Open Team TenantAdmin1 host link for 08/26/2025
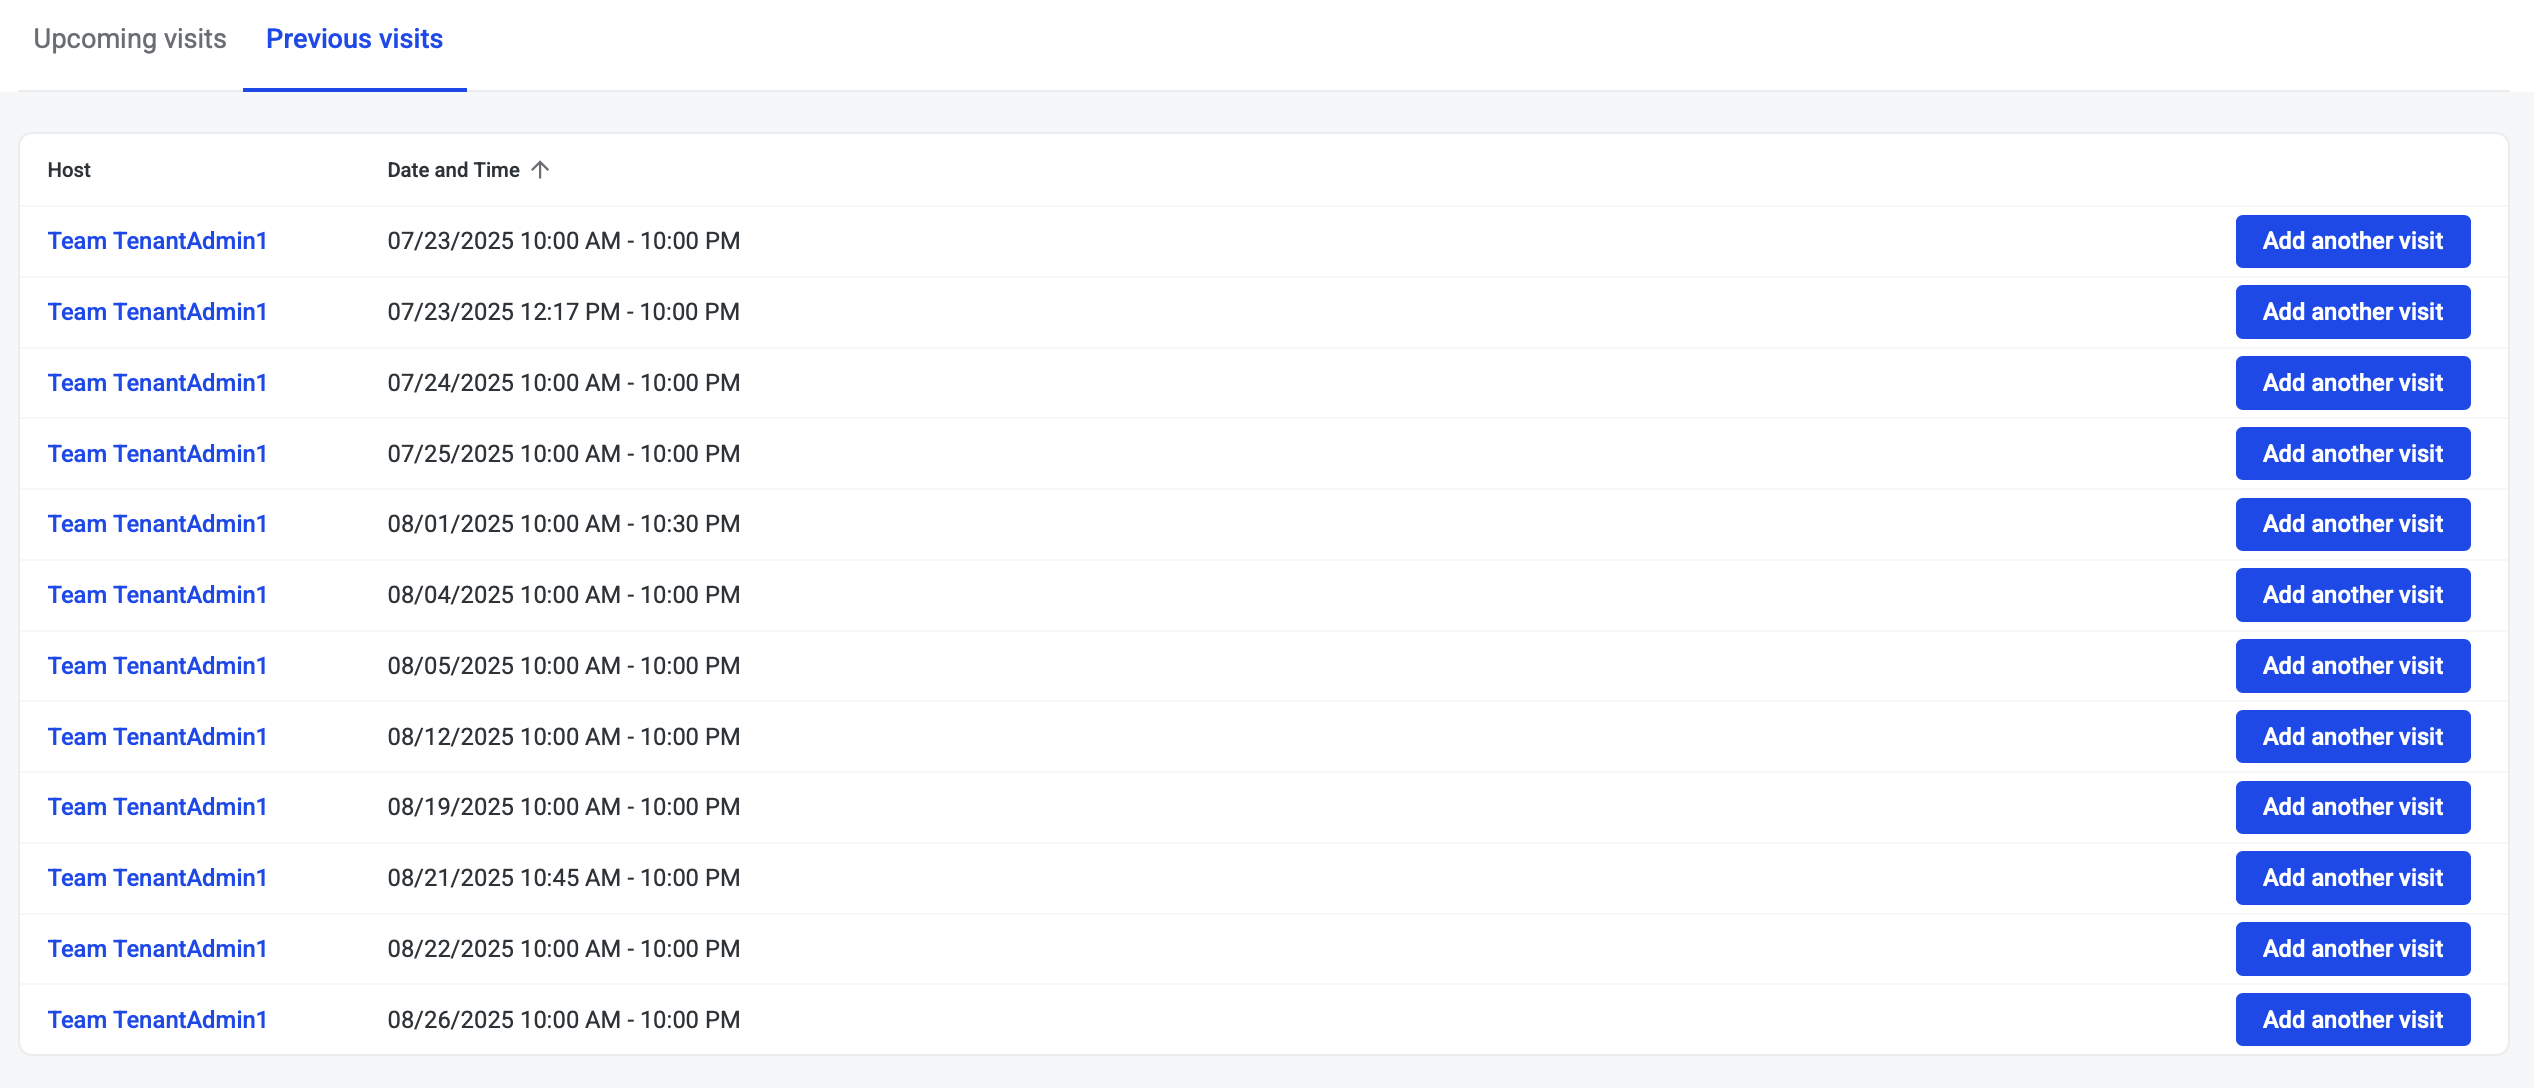 157,1020
